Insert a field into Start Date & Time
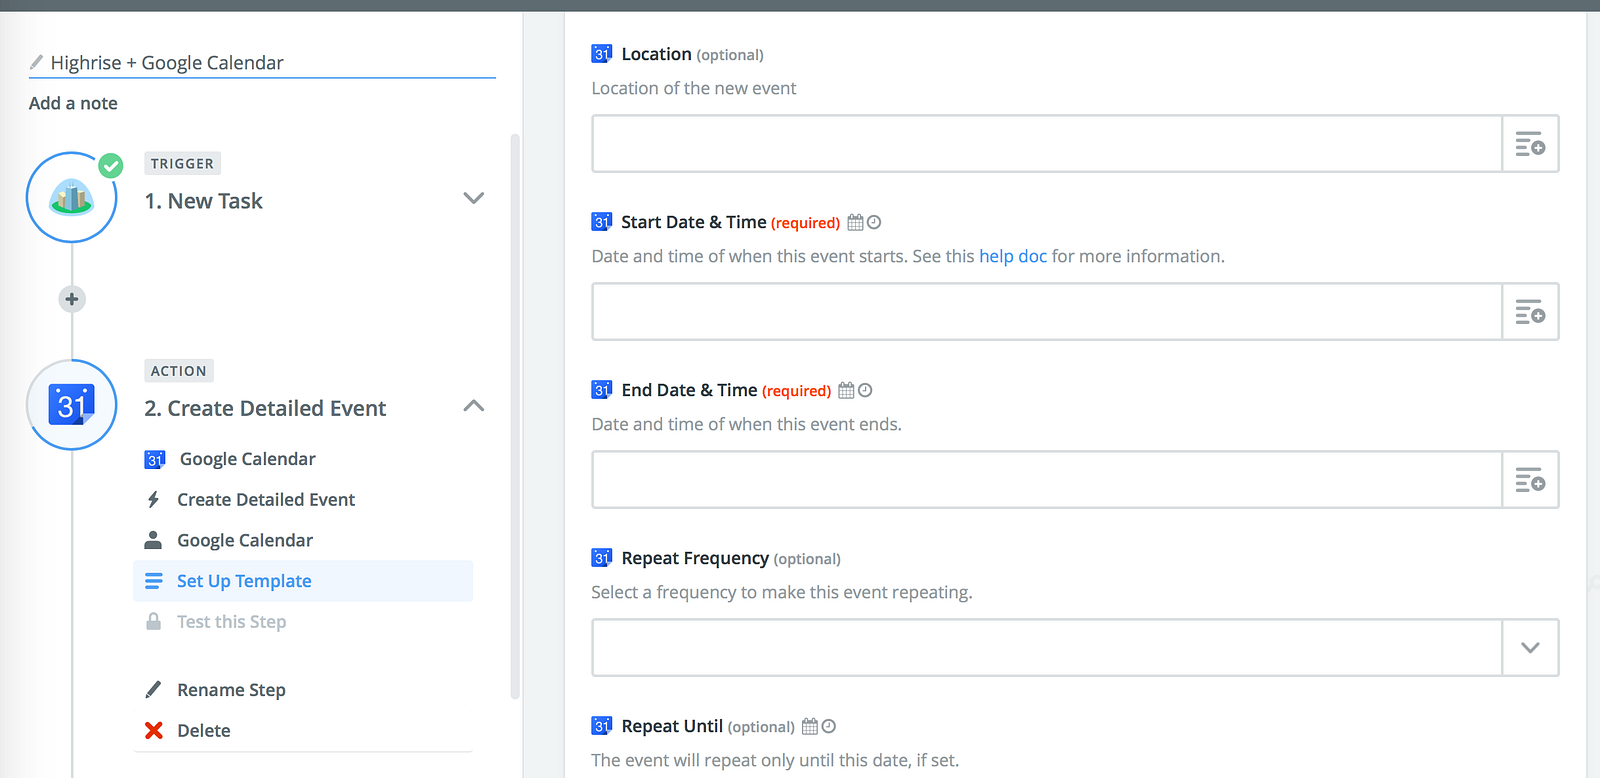The height and width of the screenshot is (778, 1600). [x=1530, y=312]
